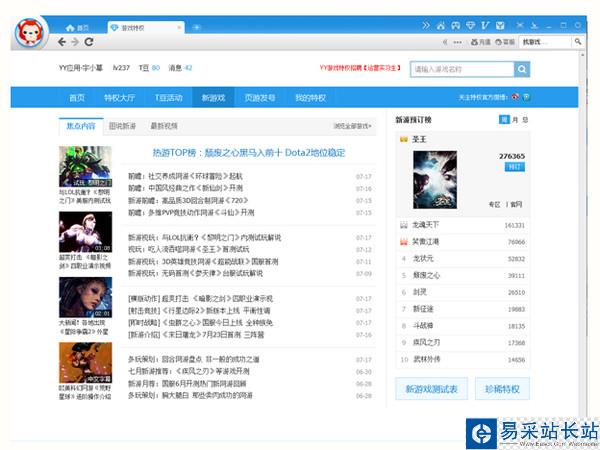Open the browse all games link
The width and height of the screenshot is (600, 450).
pyautogui.click(x=352, y=126)
